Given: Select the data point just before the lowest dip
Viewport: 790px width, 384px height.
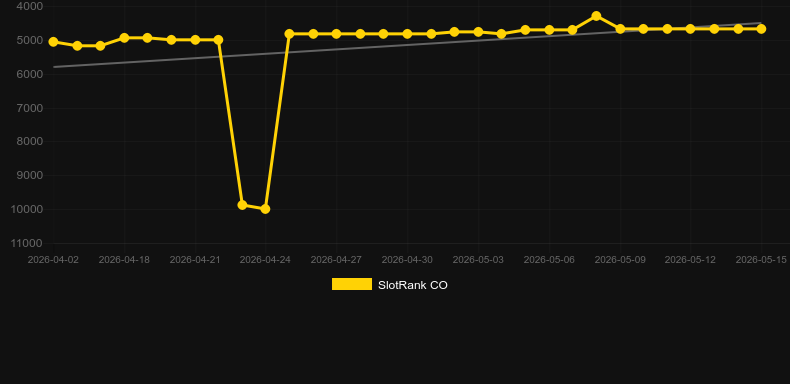Looking at the screenshot, I should pyautogui.click(x=242, y=205).
